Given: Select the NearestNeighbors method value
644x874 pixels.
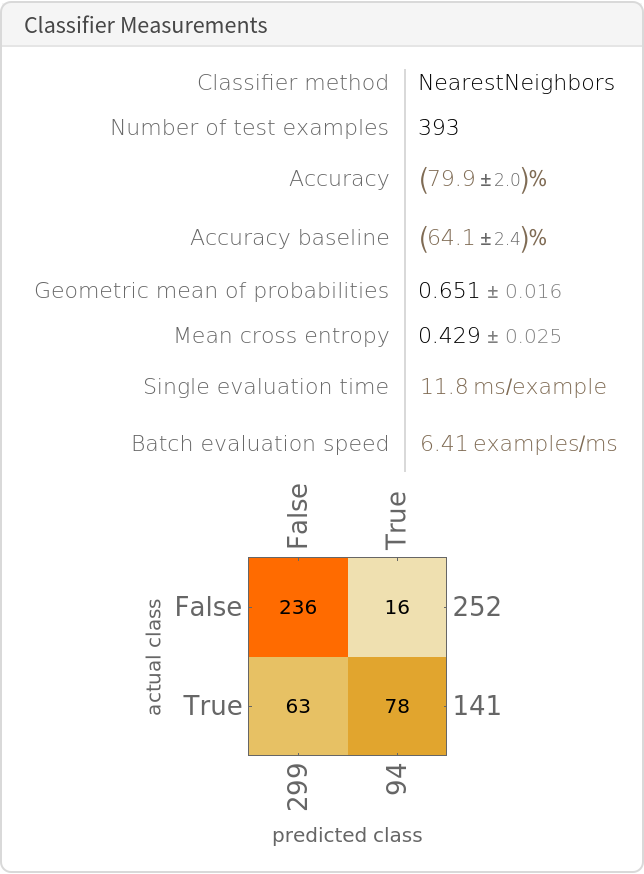Looking at the screenshot, I should pyautogui.click(x=517, y=83).
